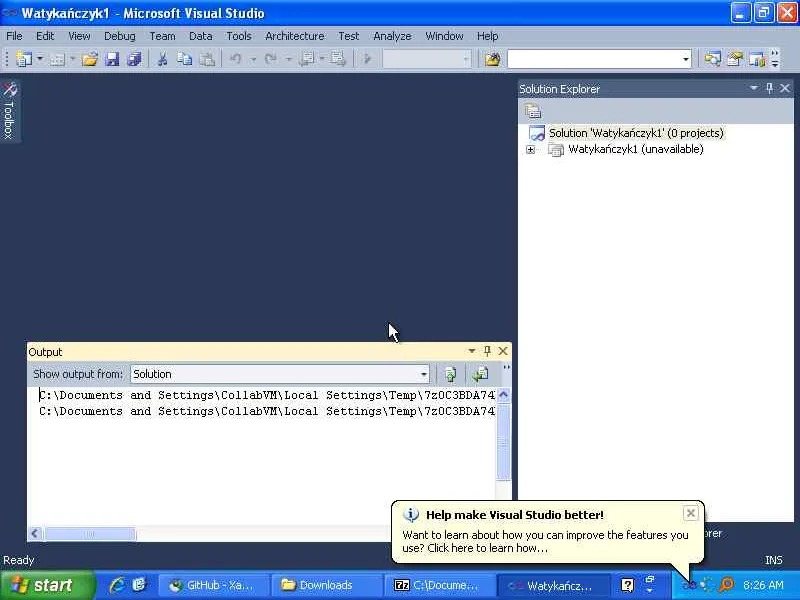Screen dimensions: 800x600
Task: Open the Edit menu
Action: point(45,36)
